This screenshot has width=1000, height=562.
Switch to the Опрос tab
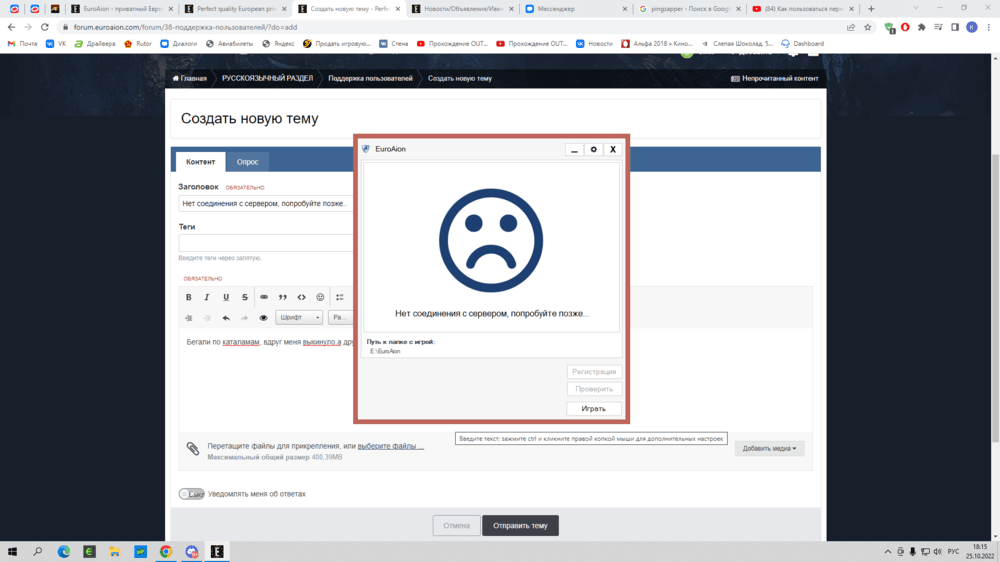point(247,161)
